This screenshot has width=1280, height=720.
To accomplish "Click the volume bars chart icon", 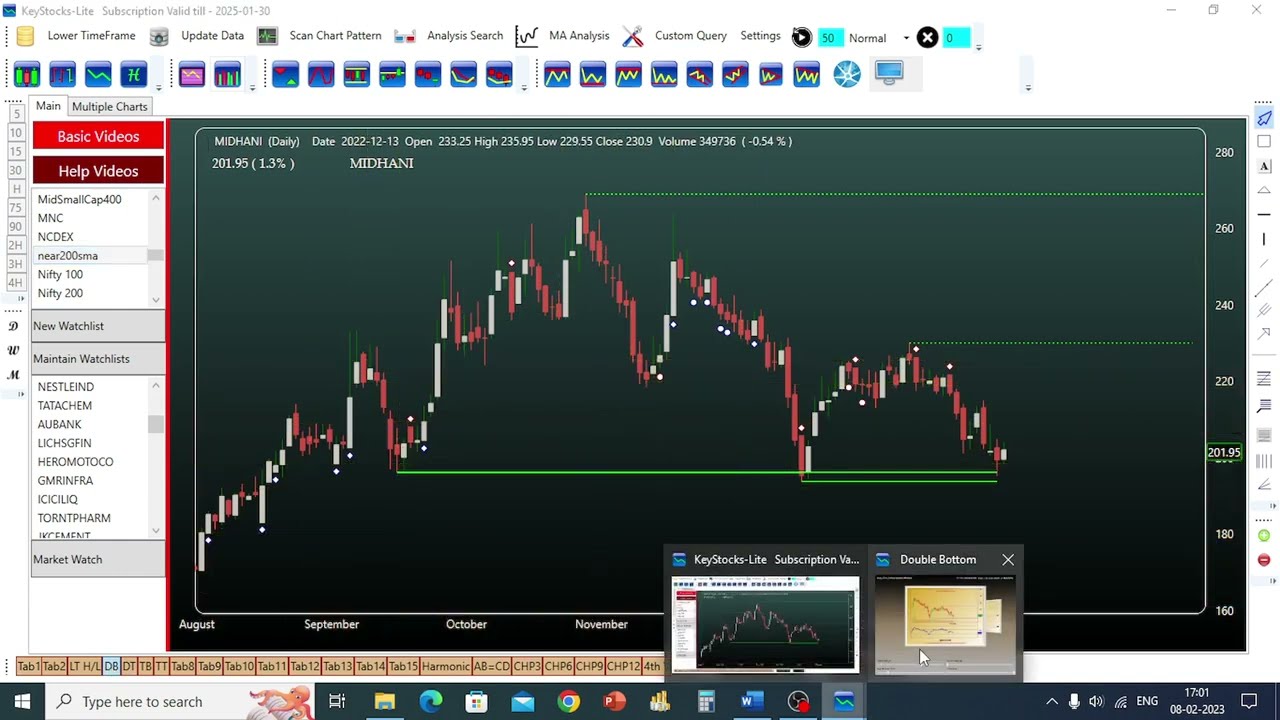I will pos(227,75).
